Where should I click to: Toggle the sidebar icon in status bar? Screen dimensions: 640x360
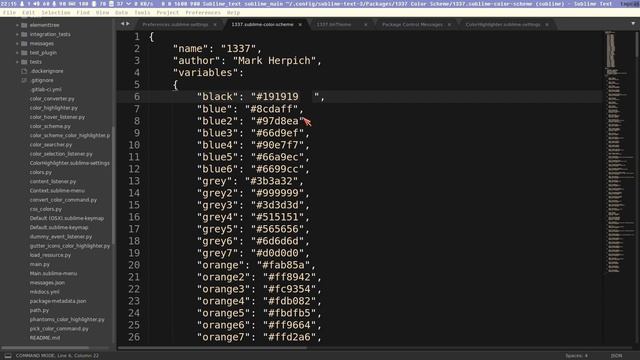tap(8, 356)
